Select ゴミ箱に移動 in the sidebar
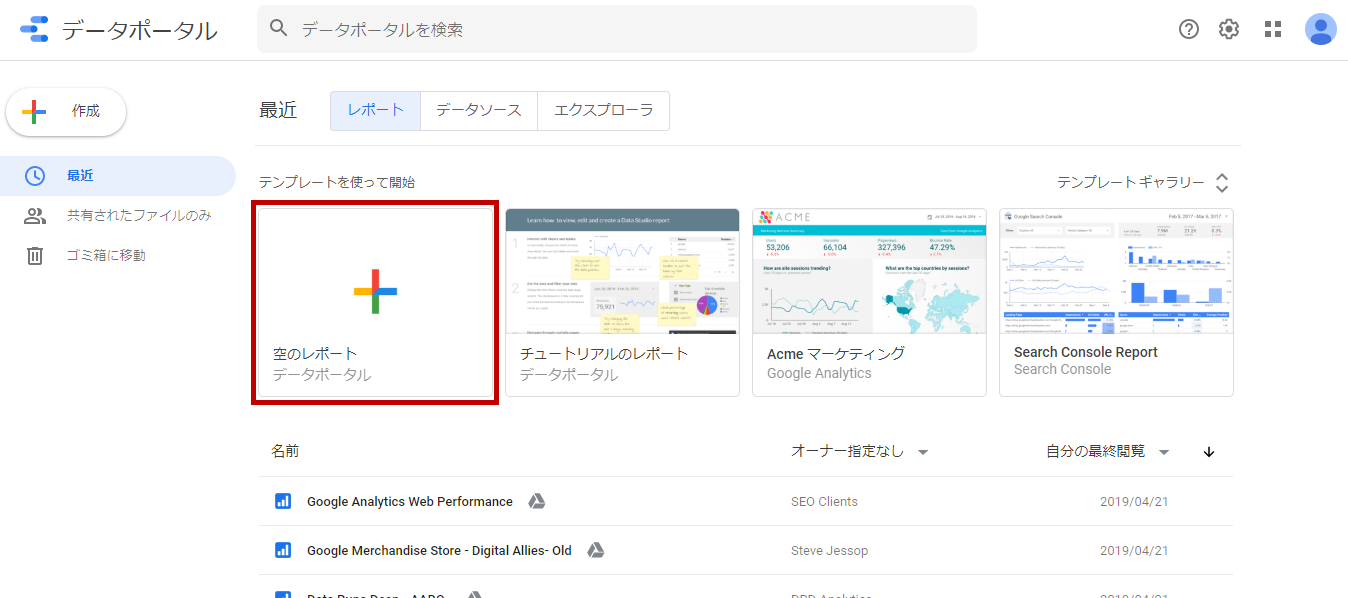 (118, 256)
